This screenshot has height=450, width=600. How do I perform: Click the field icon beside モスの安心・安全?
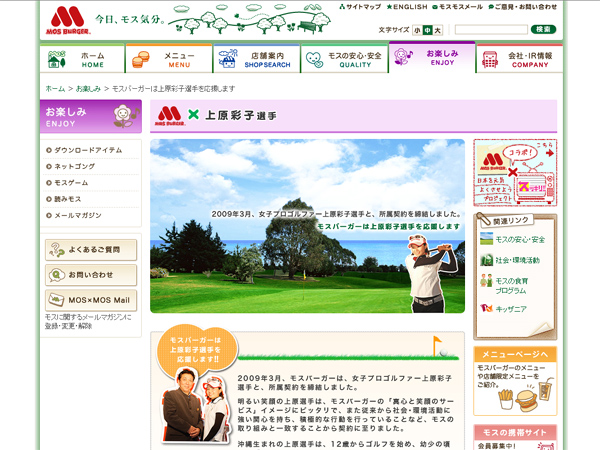point(486,238)
